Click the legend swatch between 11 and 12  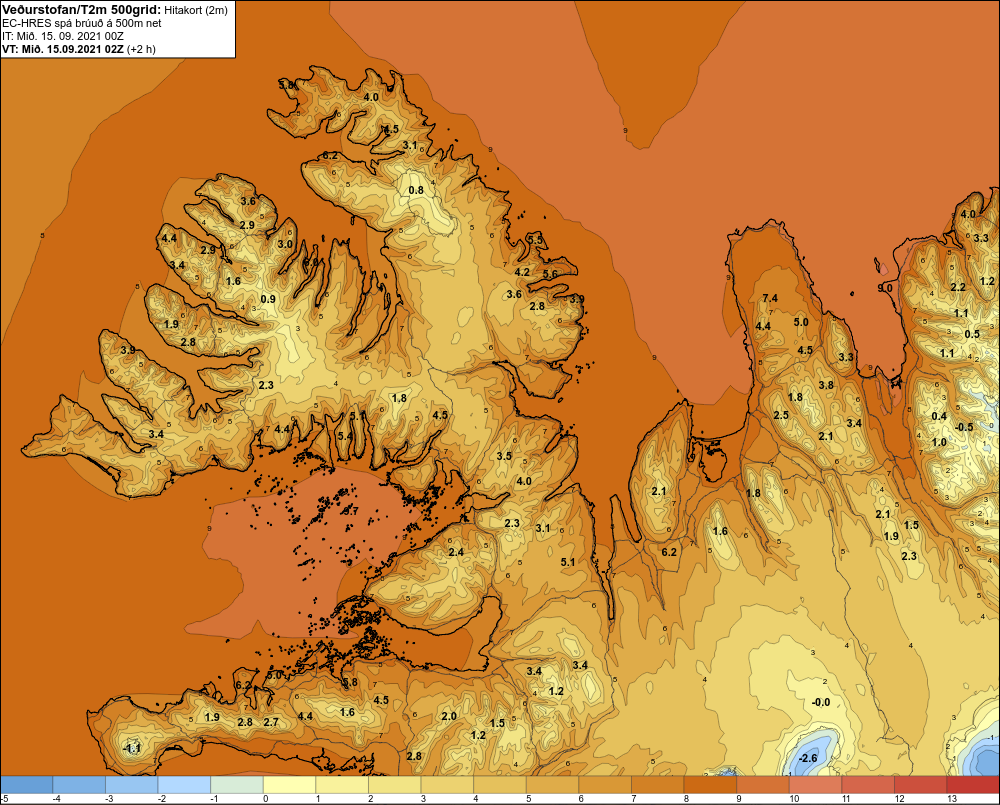(x=868, y=785)
